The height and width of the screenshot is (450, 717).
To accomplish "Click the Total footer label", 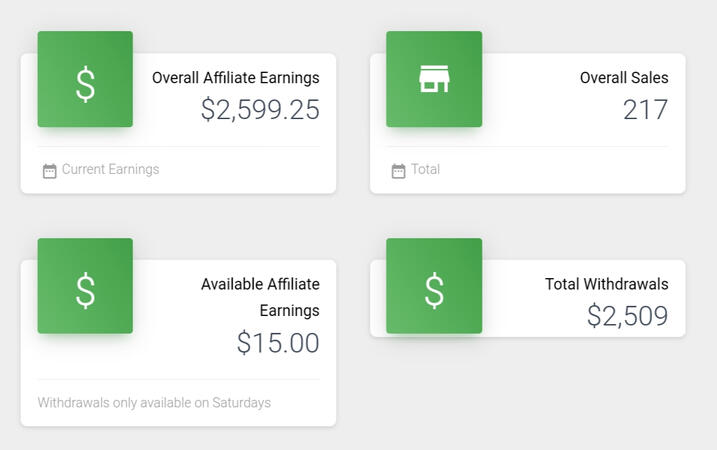I will pos(425,170).
